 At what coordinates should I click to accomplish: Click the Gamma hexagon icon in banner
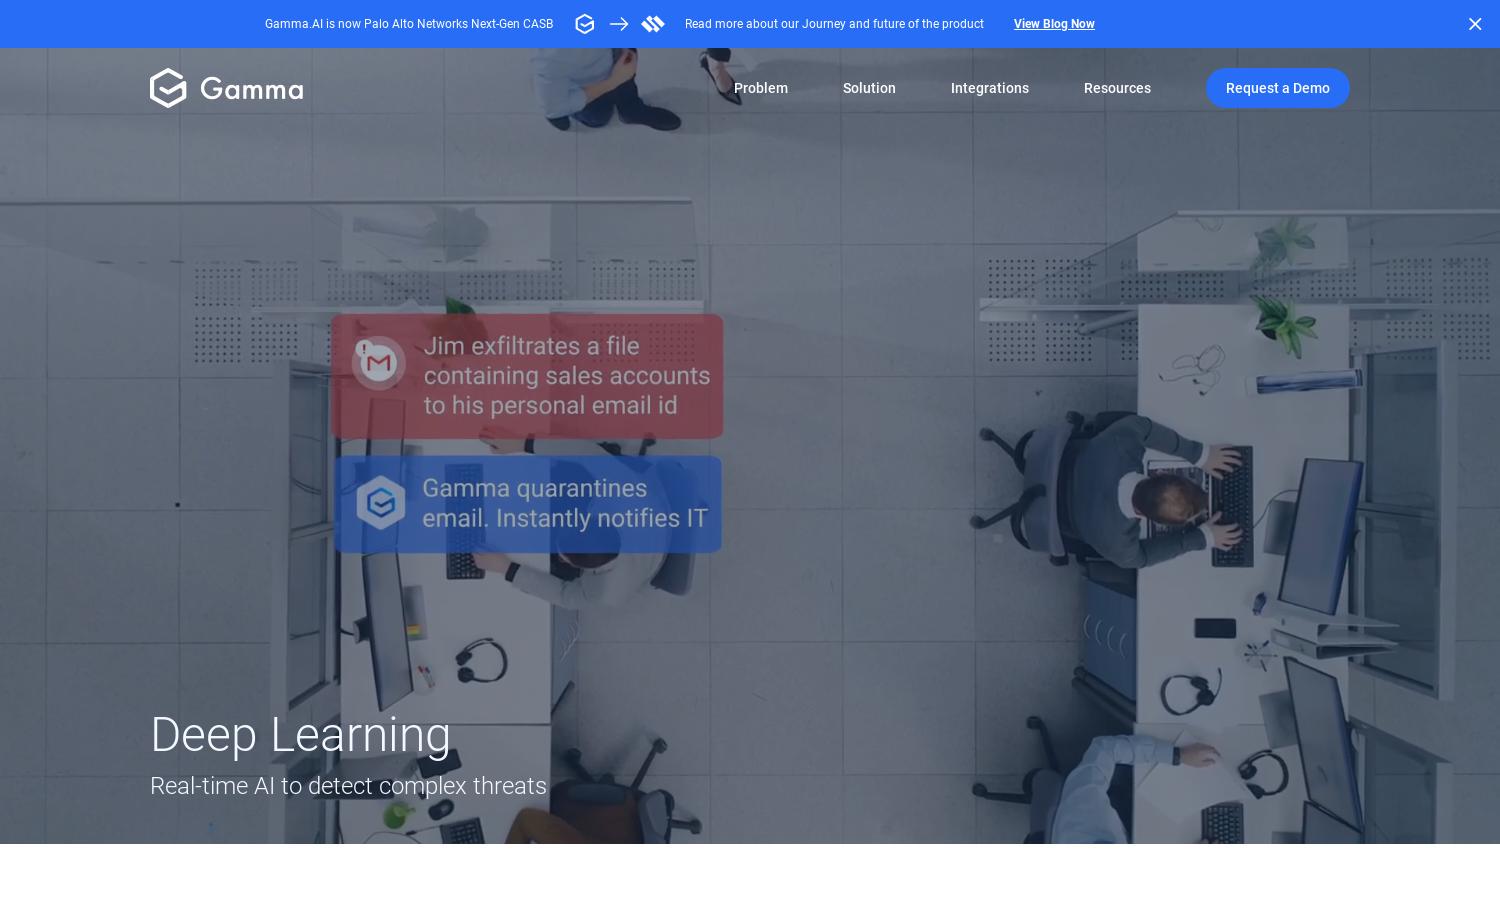[x=585, y=24]
